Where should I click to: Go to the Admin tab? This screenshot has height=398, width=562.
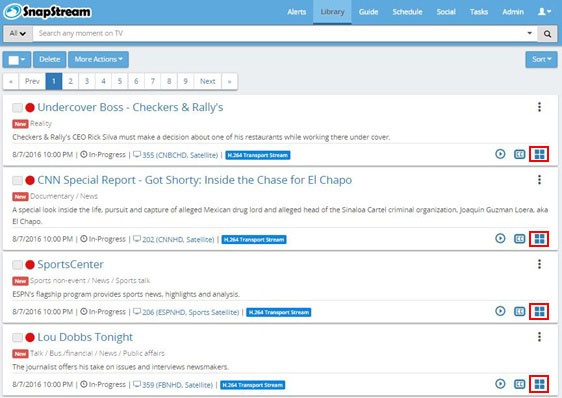[x=513, y=12]
